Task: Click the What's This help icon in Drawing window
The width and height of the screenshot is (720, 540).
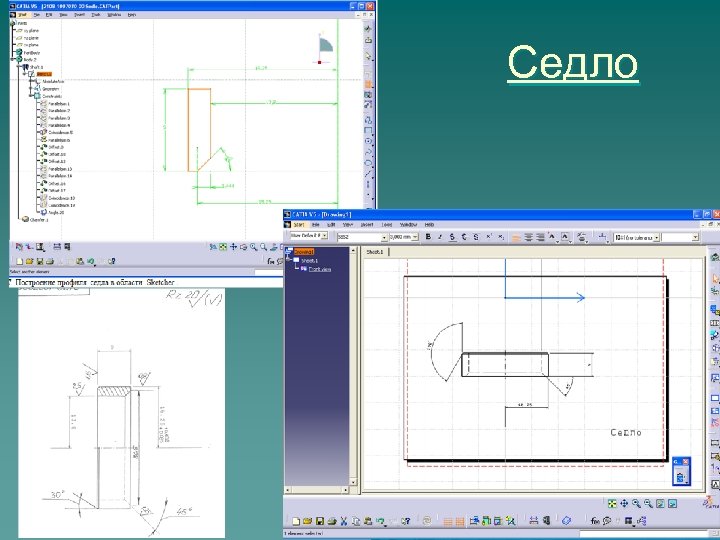Action: pos(405,521)
